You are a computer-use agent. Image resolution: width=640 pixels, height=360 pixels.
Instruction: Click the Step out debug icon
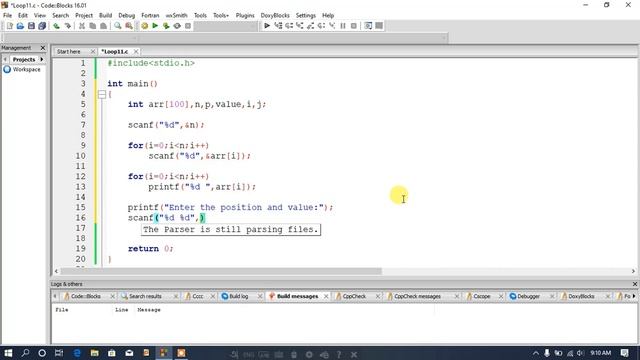pyautogui.click(x=311, y=26)
